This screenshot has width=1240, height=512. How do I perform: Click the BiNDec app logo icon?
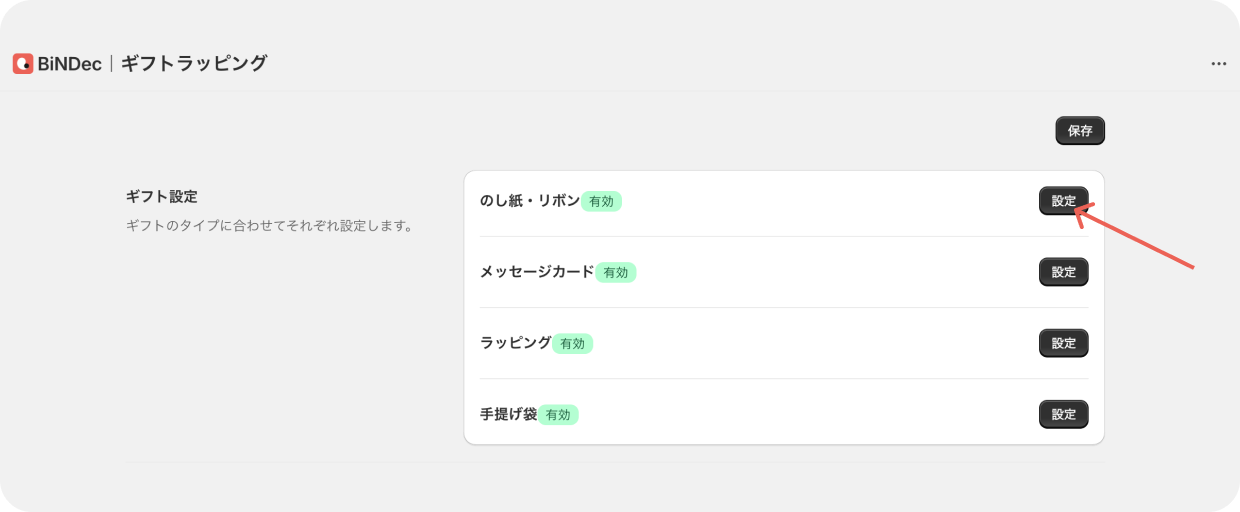(23, 64)
